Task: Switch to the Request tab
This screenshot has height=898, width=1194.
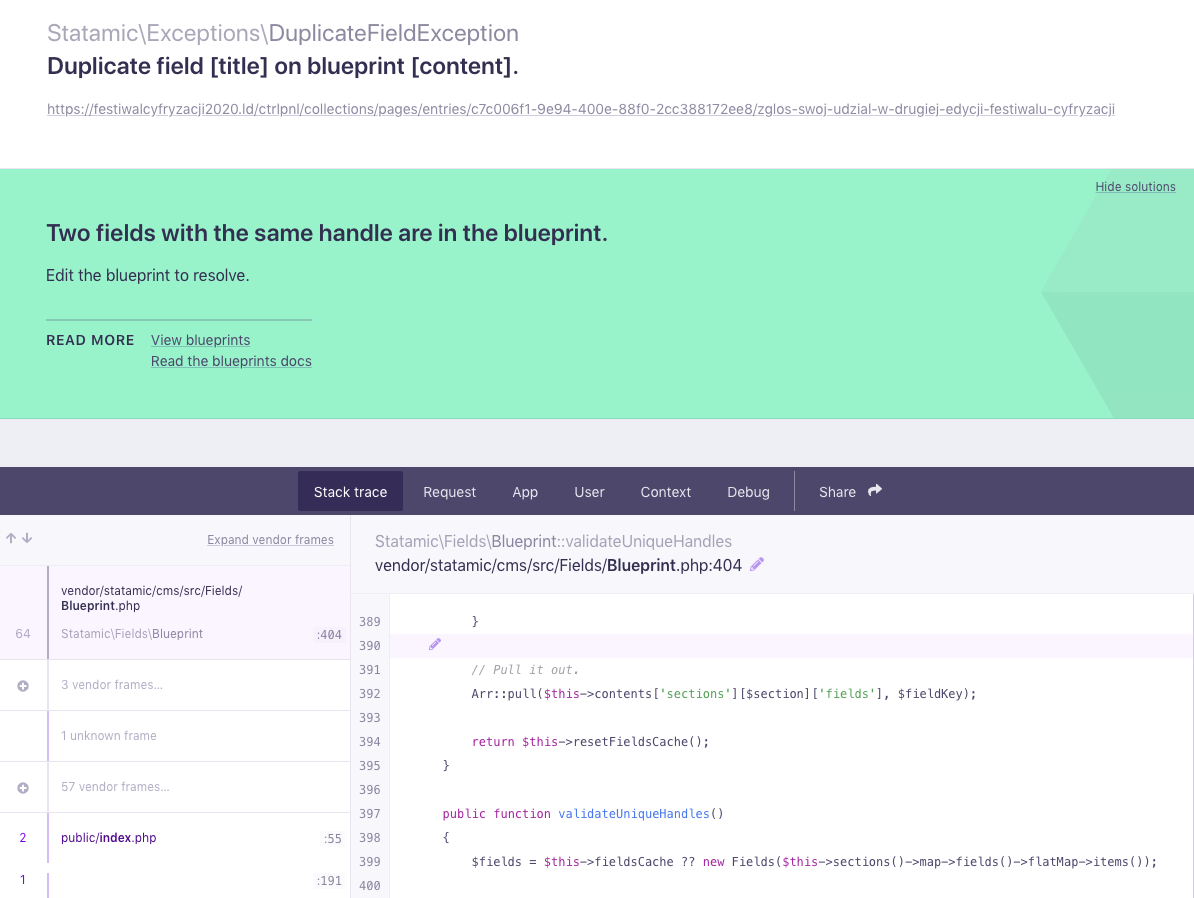Action: point(449,491)
